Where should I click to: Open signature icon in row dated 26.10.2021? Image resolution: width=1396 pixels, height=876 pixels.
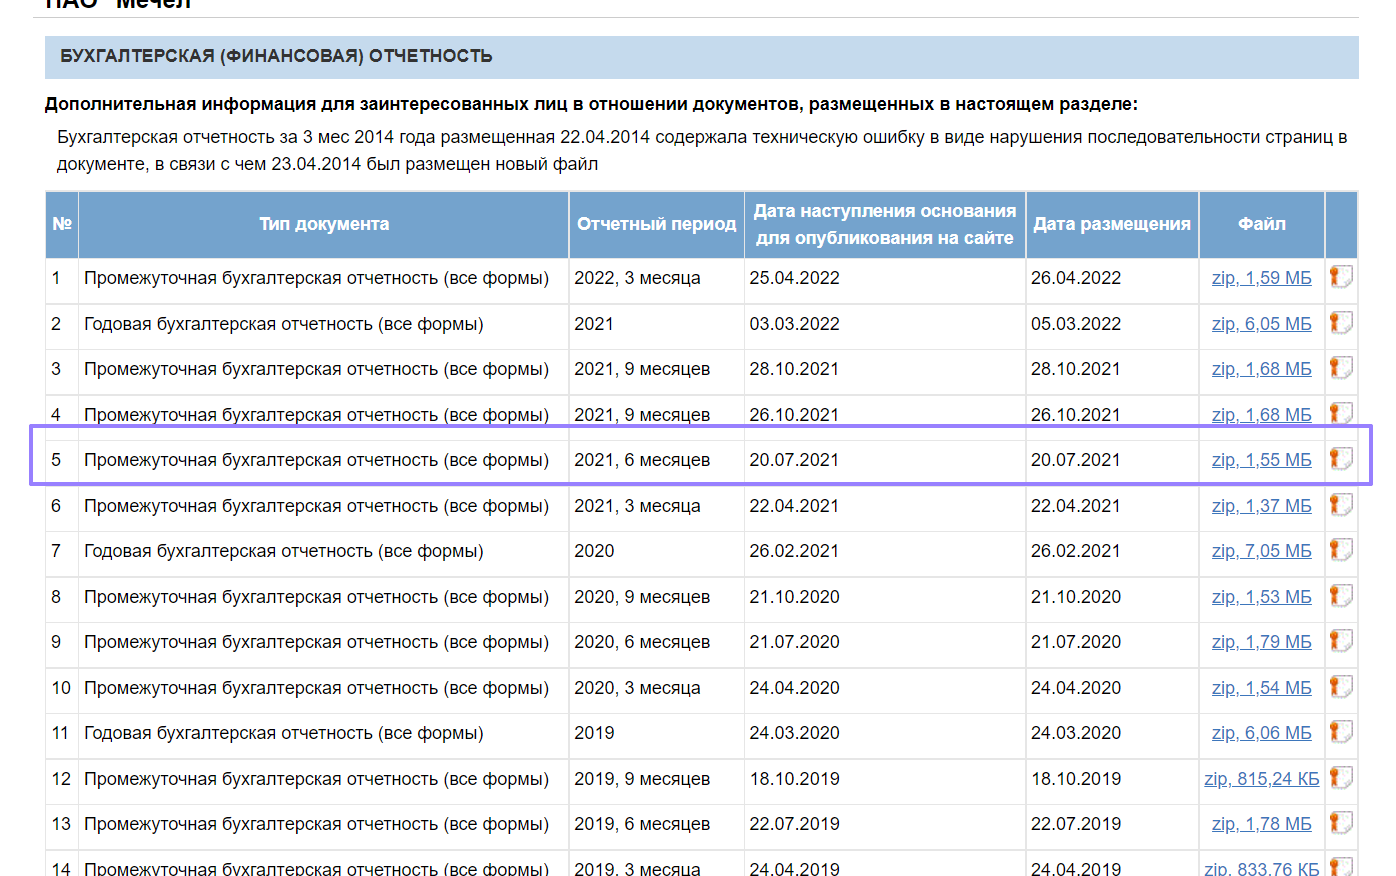[1341, 413]
